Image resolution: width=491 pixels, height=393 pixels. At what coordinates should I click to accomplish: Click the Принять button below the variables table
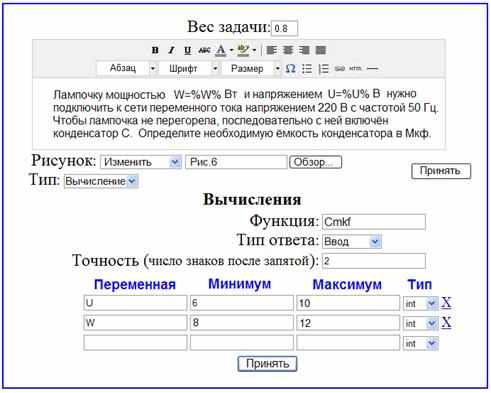tap(267, 364)
